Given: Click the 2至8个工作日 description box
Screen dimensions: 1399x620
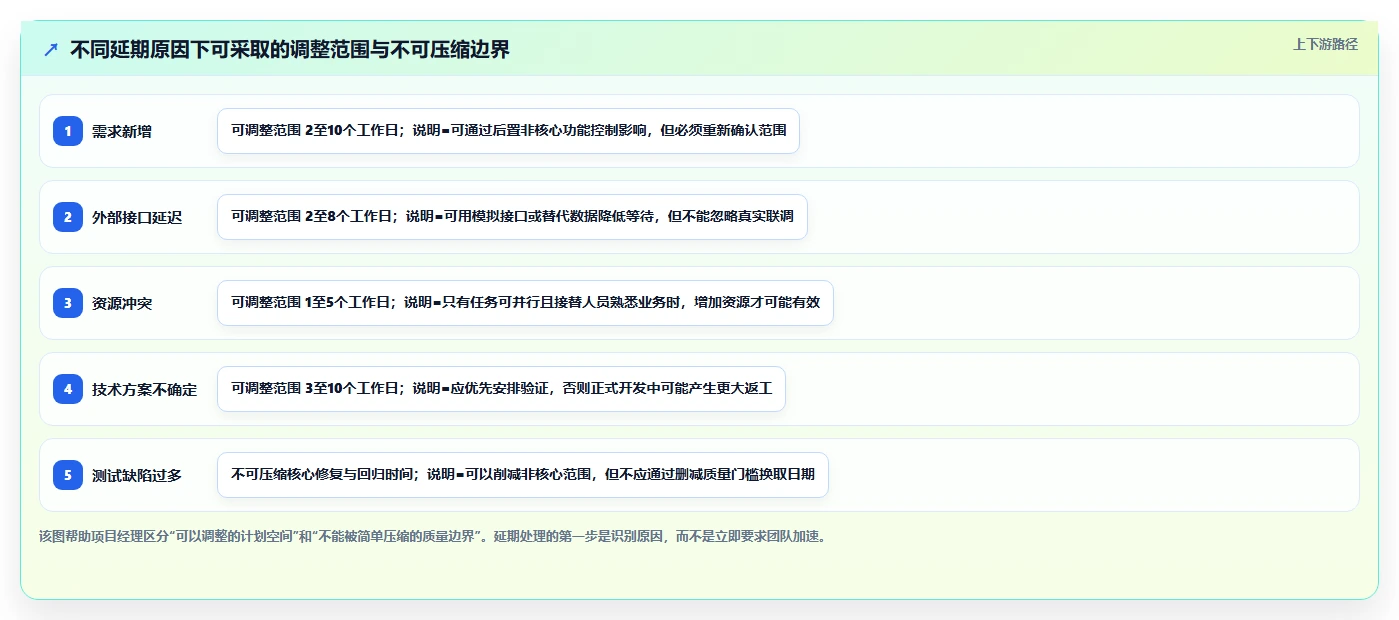Looking at the screenshot, I should coord(512,217).
